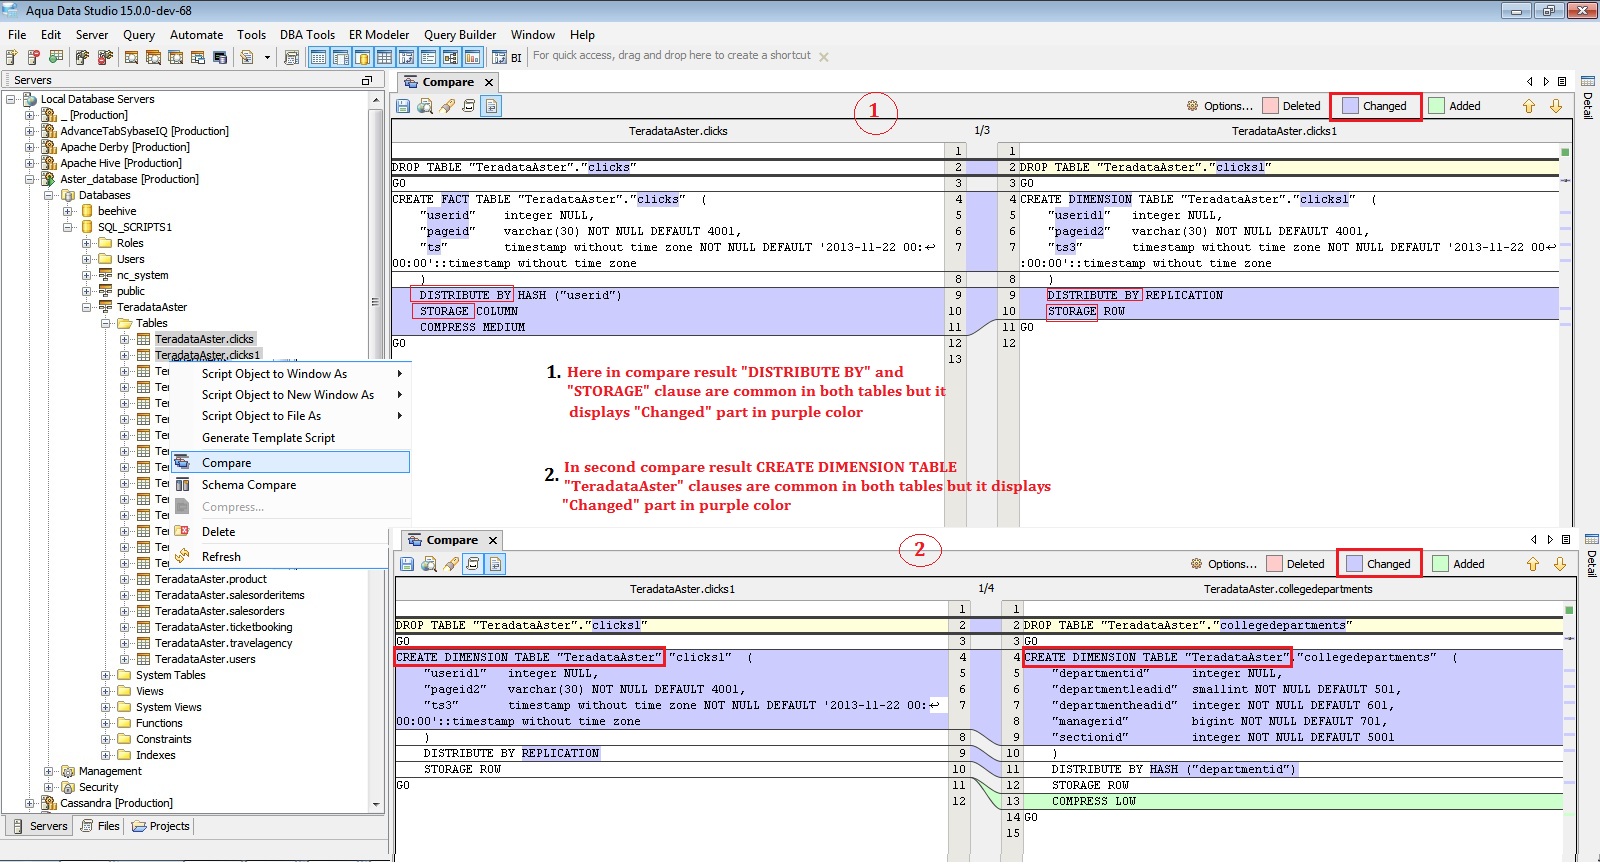1600x865 pixels.
Task: Collapse the Aster_database [Production] node
Action: [x=30, y=179]
